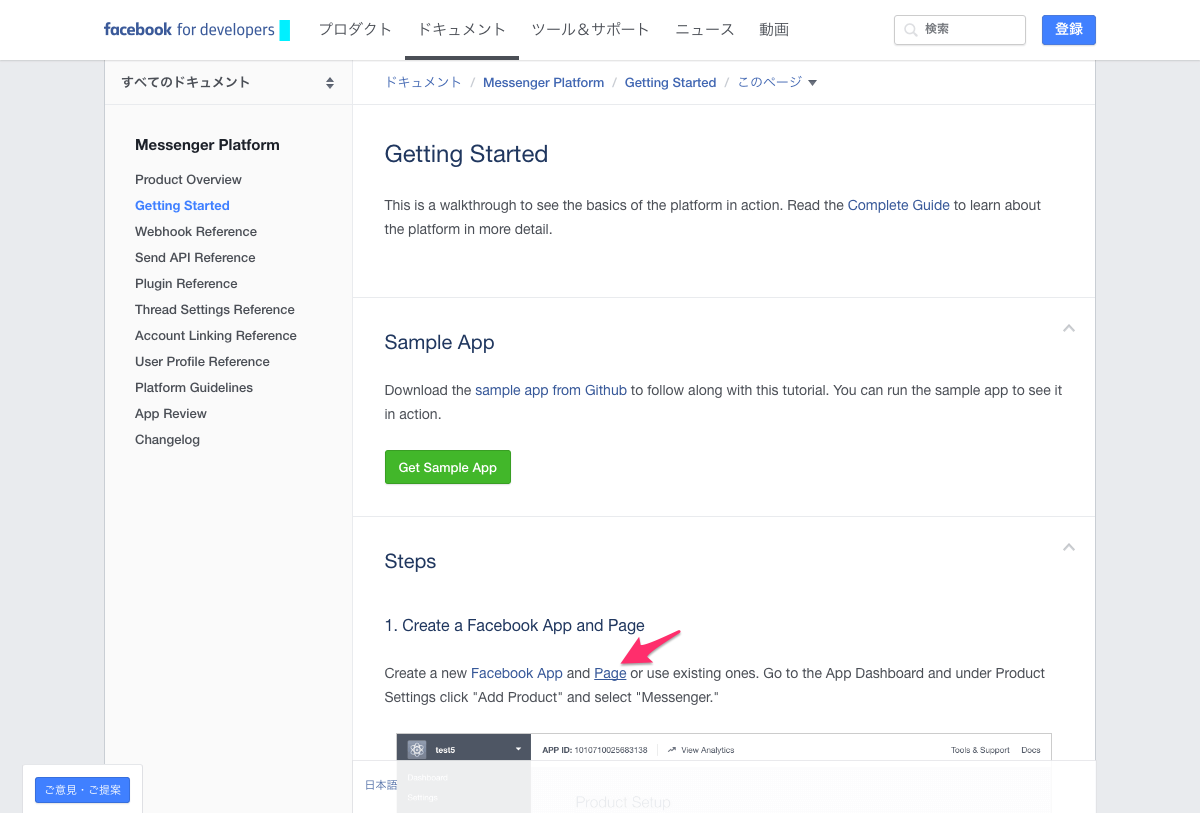
Task: Type in the 検索 search field
Action: [970, 30]
